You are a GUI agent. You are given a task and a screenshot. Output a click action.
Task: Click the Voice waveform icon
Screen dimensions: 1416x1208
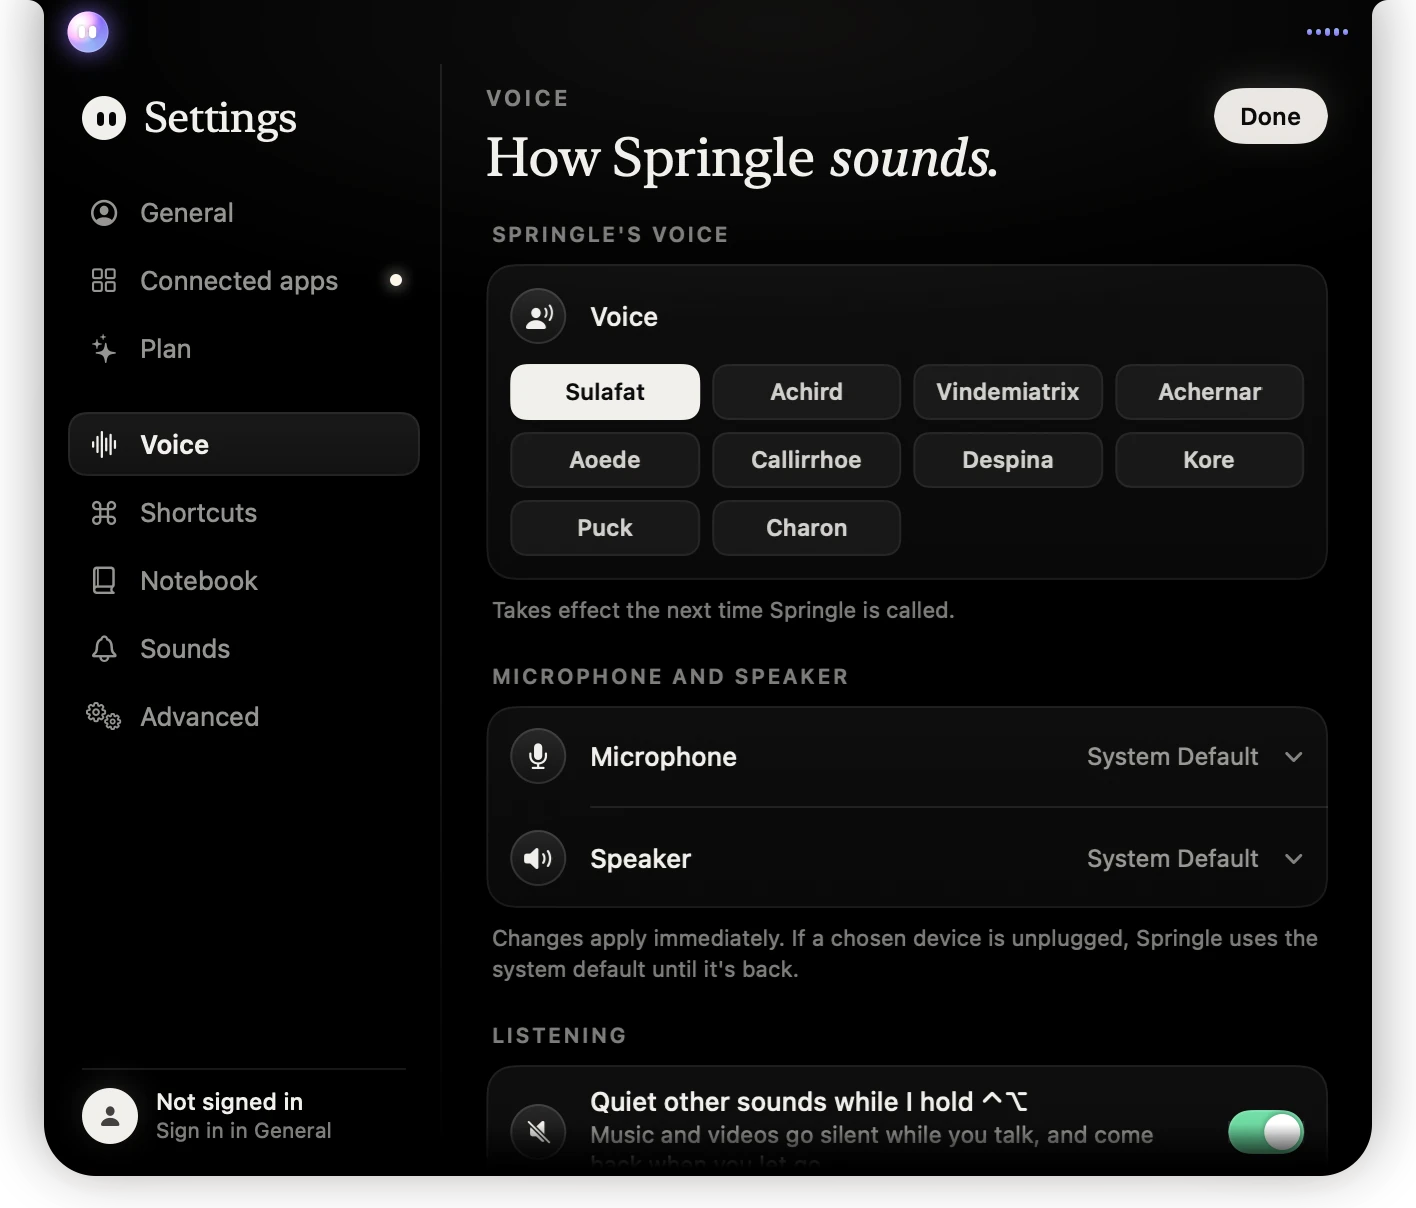click(104, 444)
